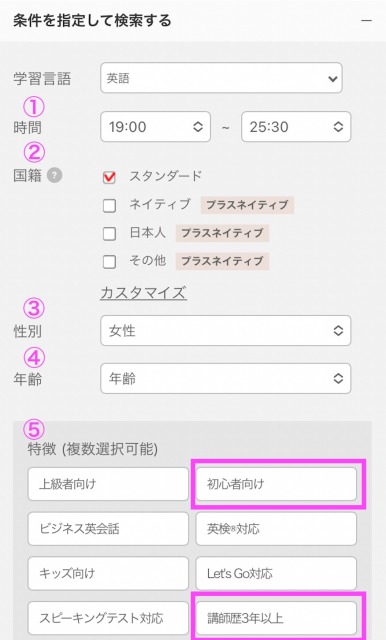Open the カスタマイズ link
The height and width of the screenshot is (640, 386).
pos(144,293)
